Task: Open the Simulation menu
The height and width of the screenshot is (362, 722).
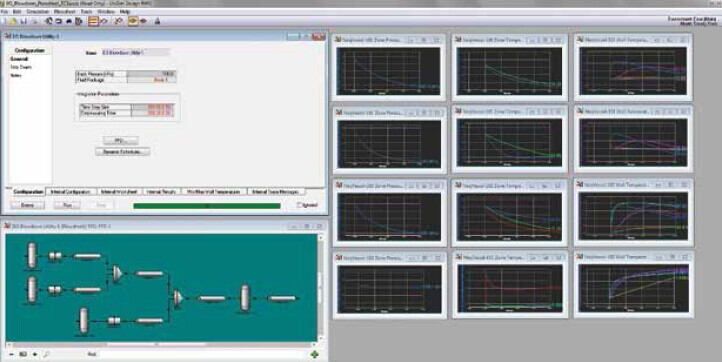Action: point(37,12)
